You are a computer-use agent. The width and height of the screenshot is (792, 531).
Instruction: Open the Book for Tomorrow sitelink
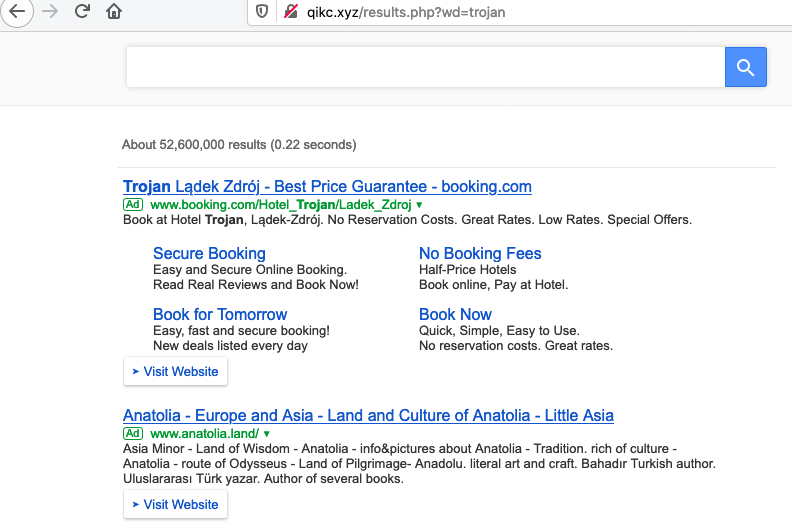[x=220, y=314]
